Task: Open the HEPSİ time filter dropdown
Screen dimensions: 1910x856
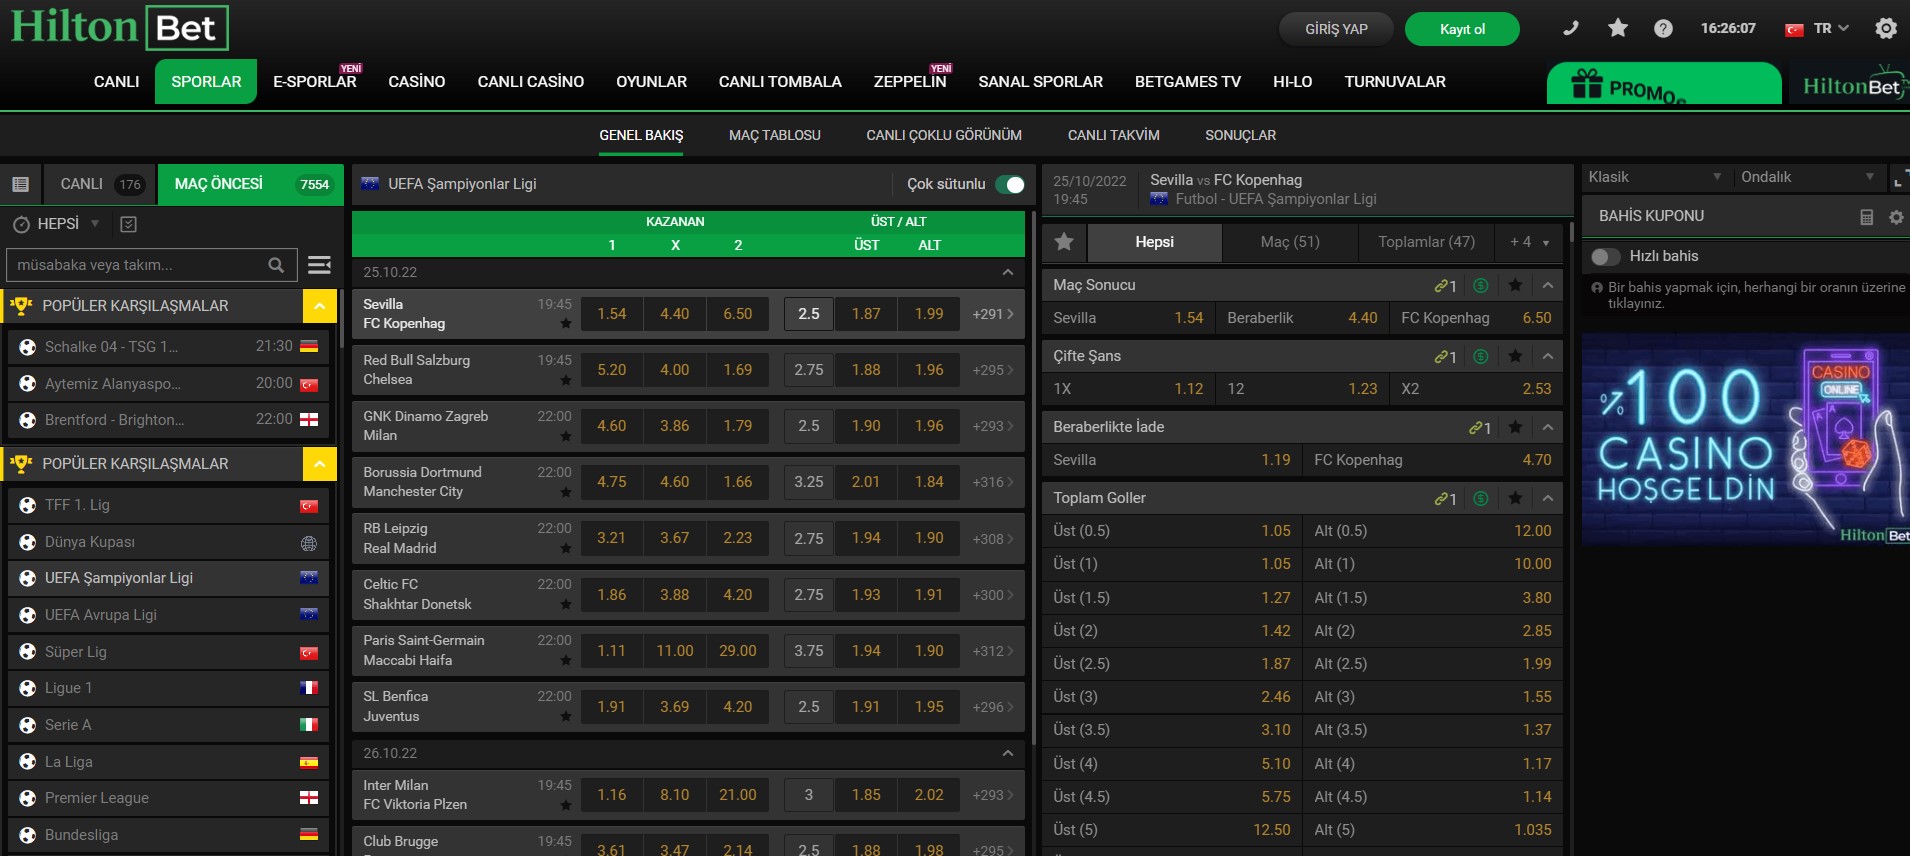Action: pos(57,224)
